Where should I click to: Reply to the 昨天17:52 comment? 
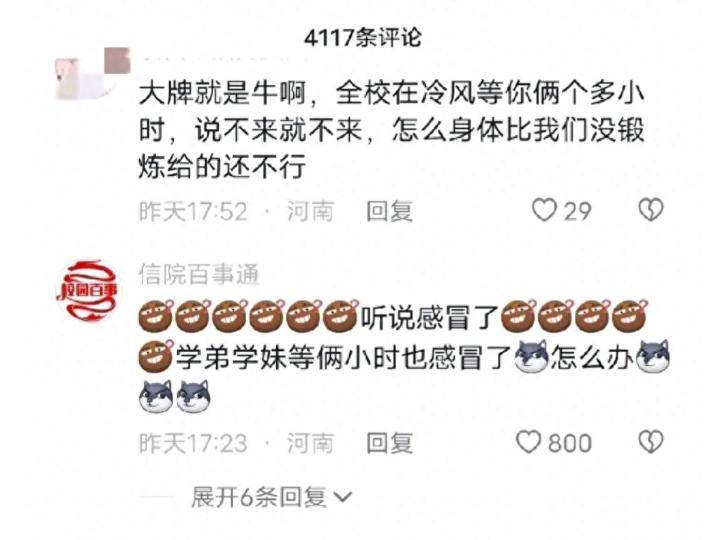click(389, 211)
